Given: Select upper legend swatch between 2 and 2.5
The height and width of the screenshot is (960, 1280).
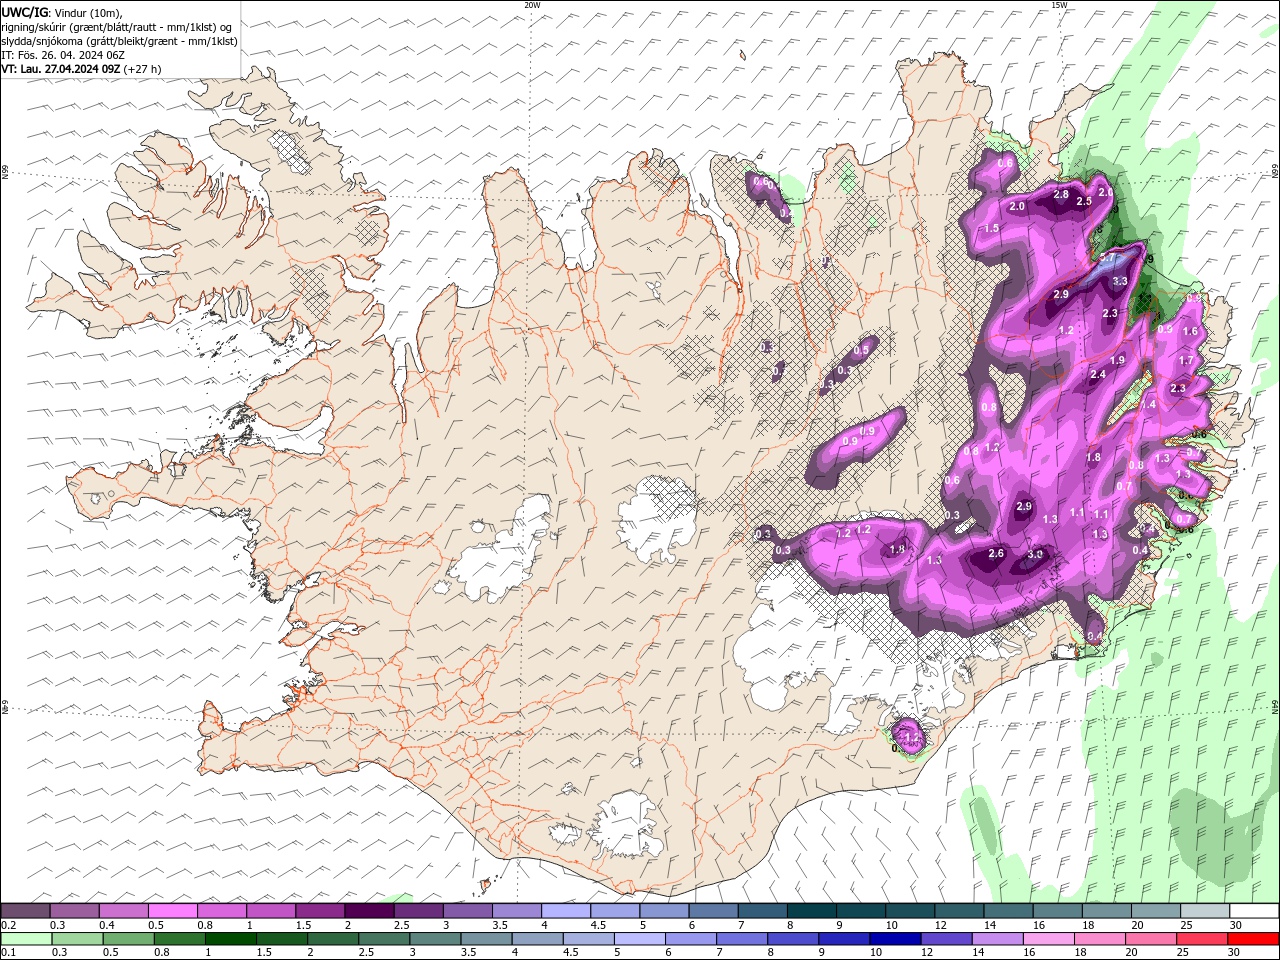Looking at the screenshot, I should click(x=369, y=911).
